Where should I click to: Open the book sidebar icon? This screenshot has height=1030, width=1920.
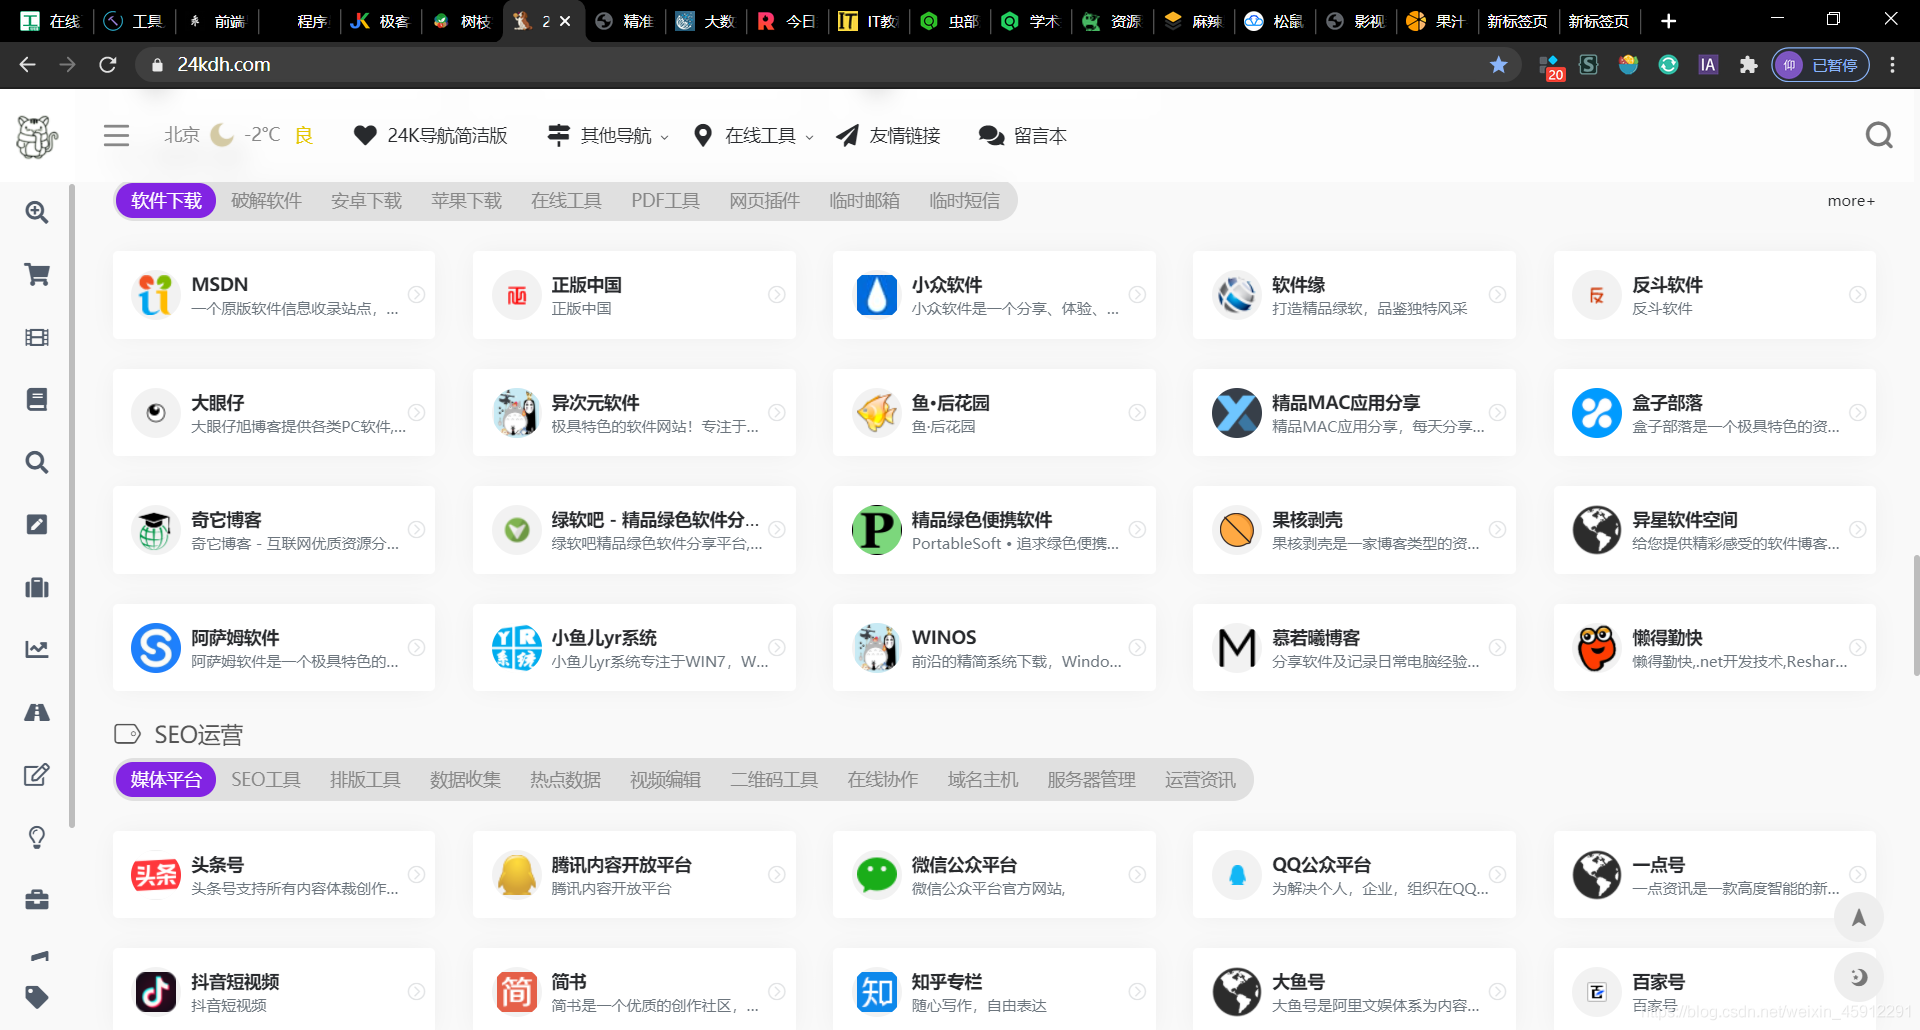tap(37, 400)
